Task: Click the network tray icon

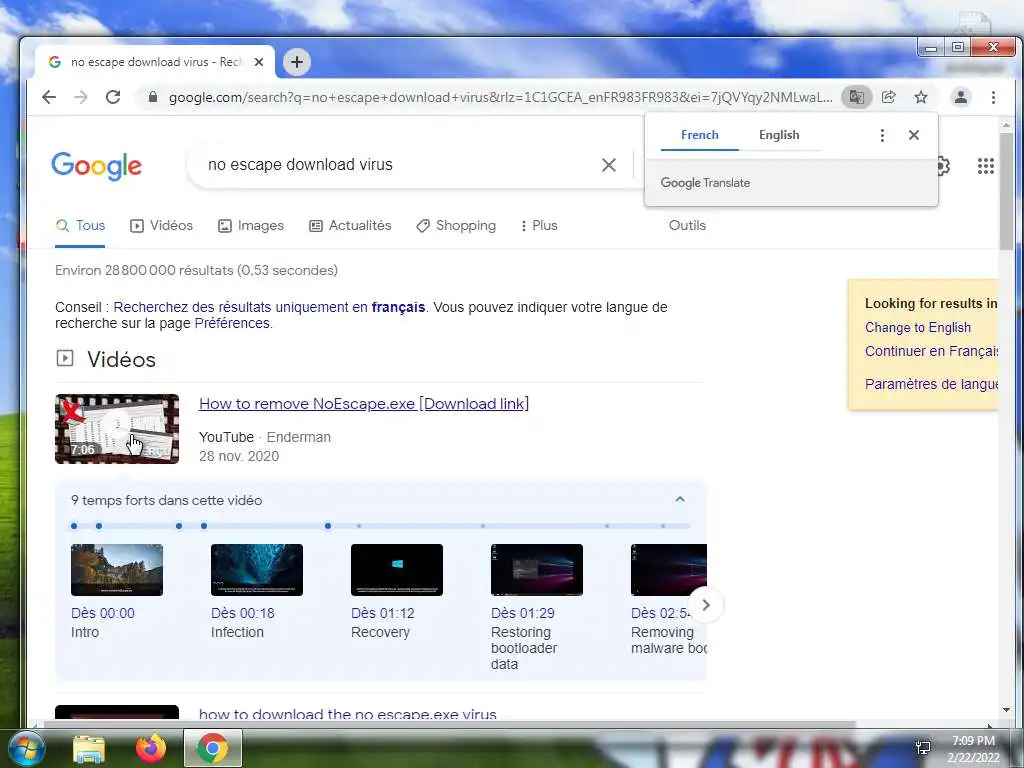Action: click(923, 748)
